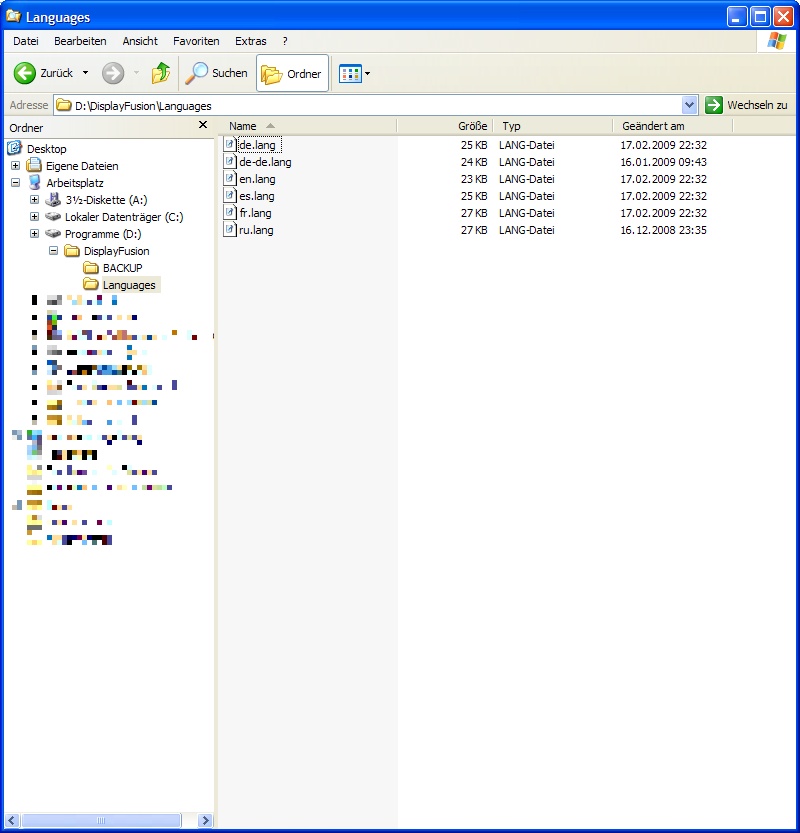The width and height of the screenshot is (800, 833).
Task: Click the green Zurück back arrow
Action: (x=25, y=73)
